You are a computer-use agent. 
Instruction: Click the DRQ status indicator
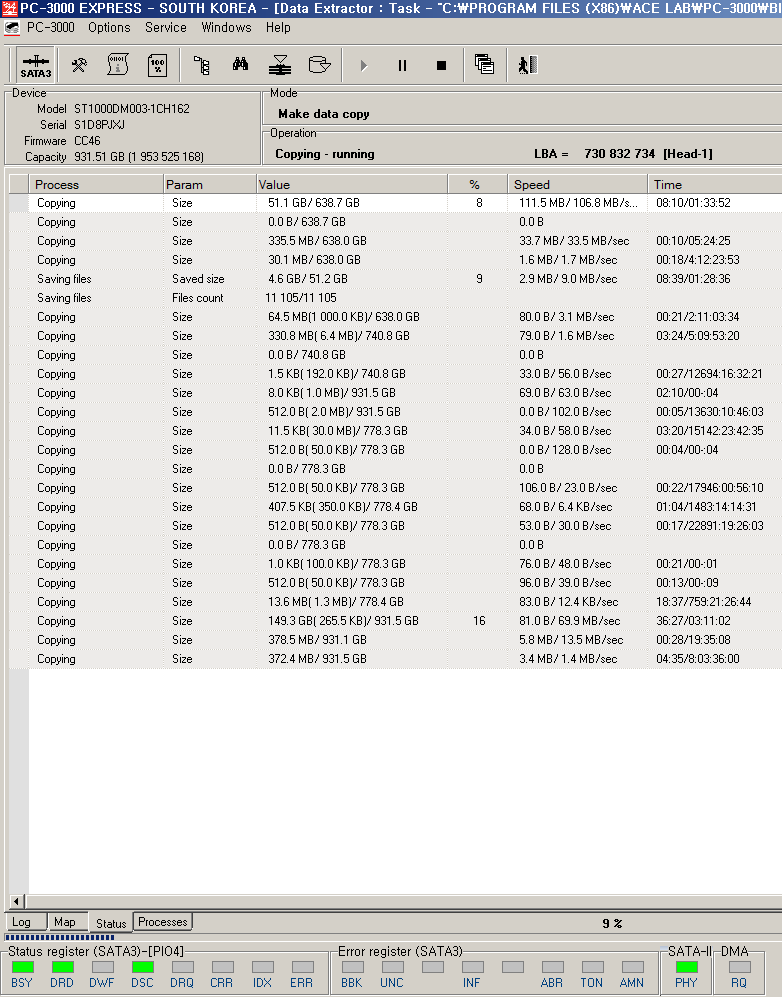(182, 966)
